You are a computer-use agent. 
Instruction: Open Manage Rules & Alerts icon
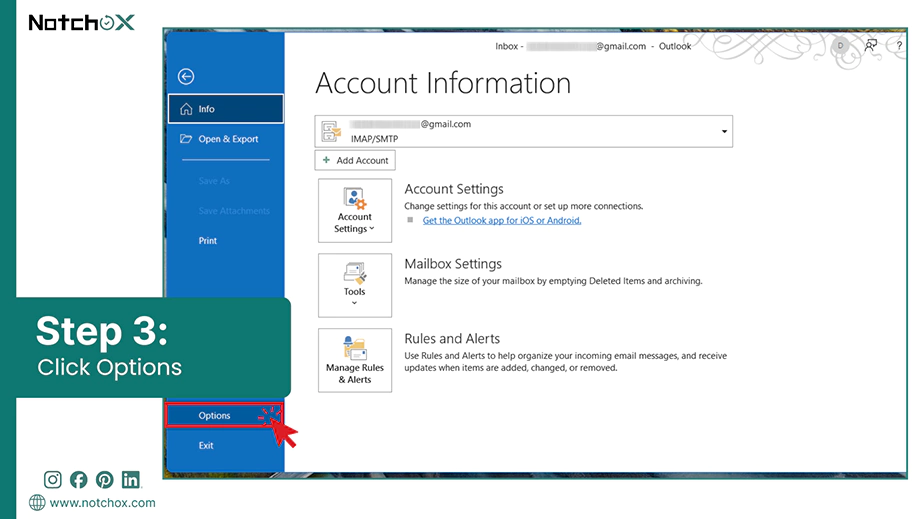[x=355, y=360]
